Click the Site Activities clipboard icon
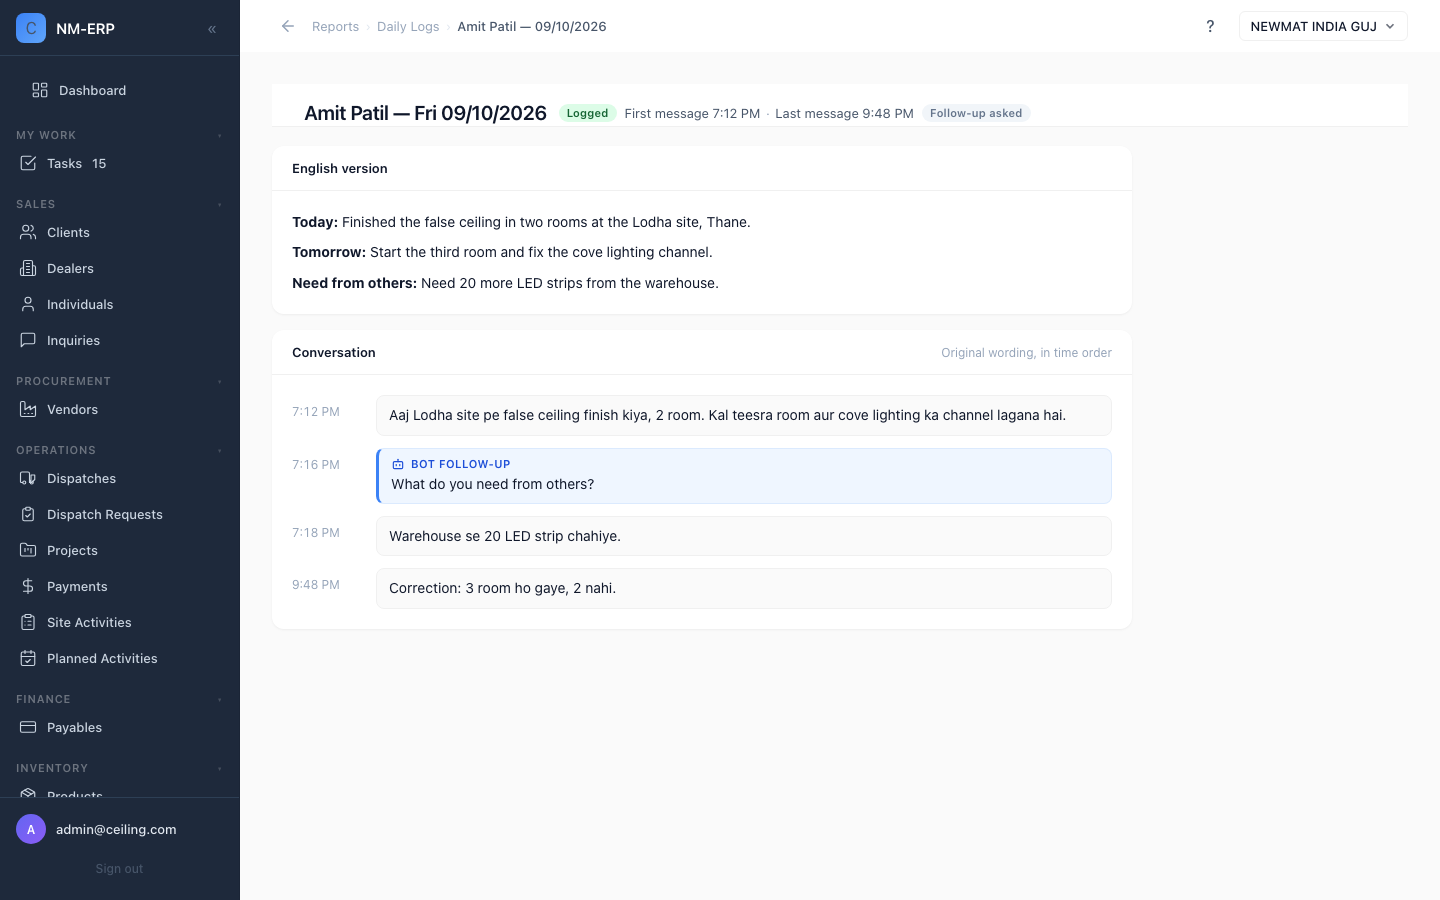 pyautogui.click(x=28, y=622)
